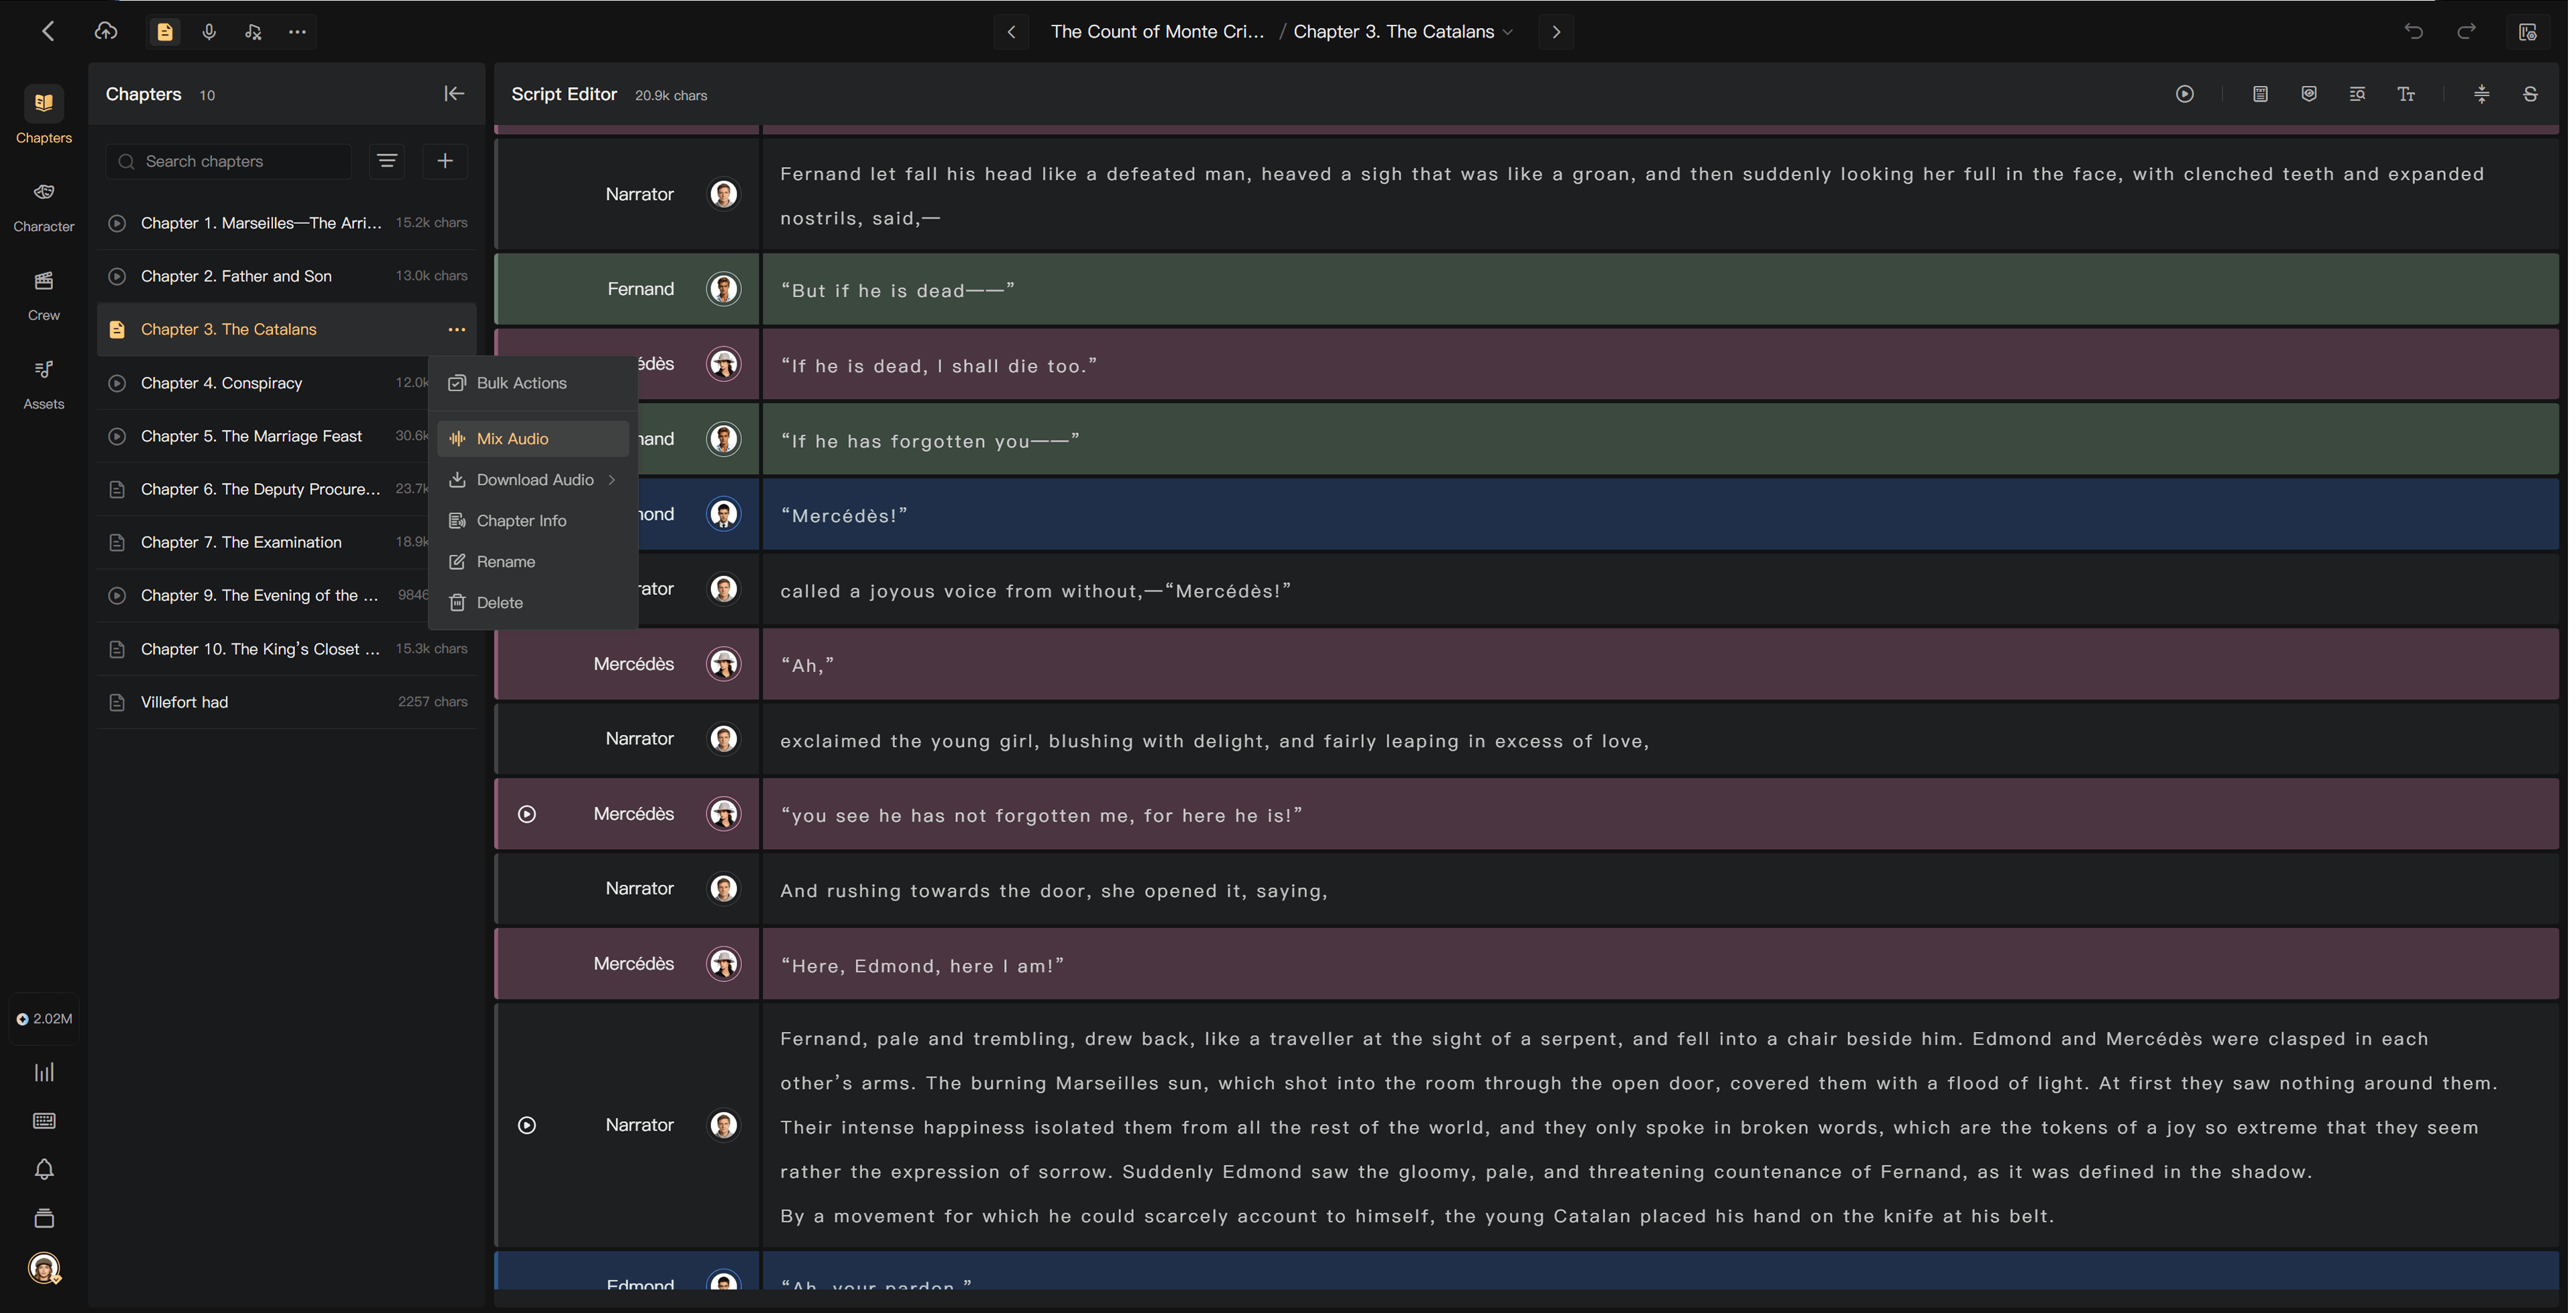The width and height of the screenshot is (2576, 1313).
Task: Open the top toolbar three-dots menu
Action: coord(297,32)
